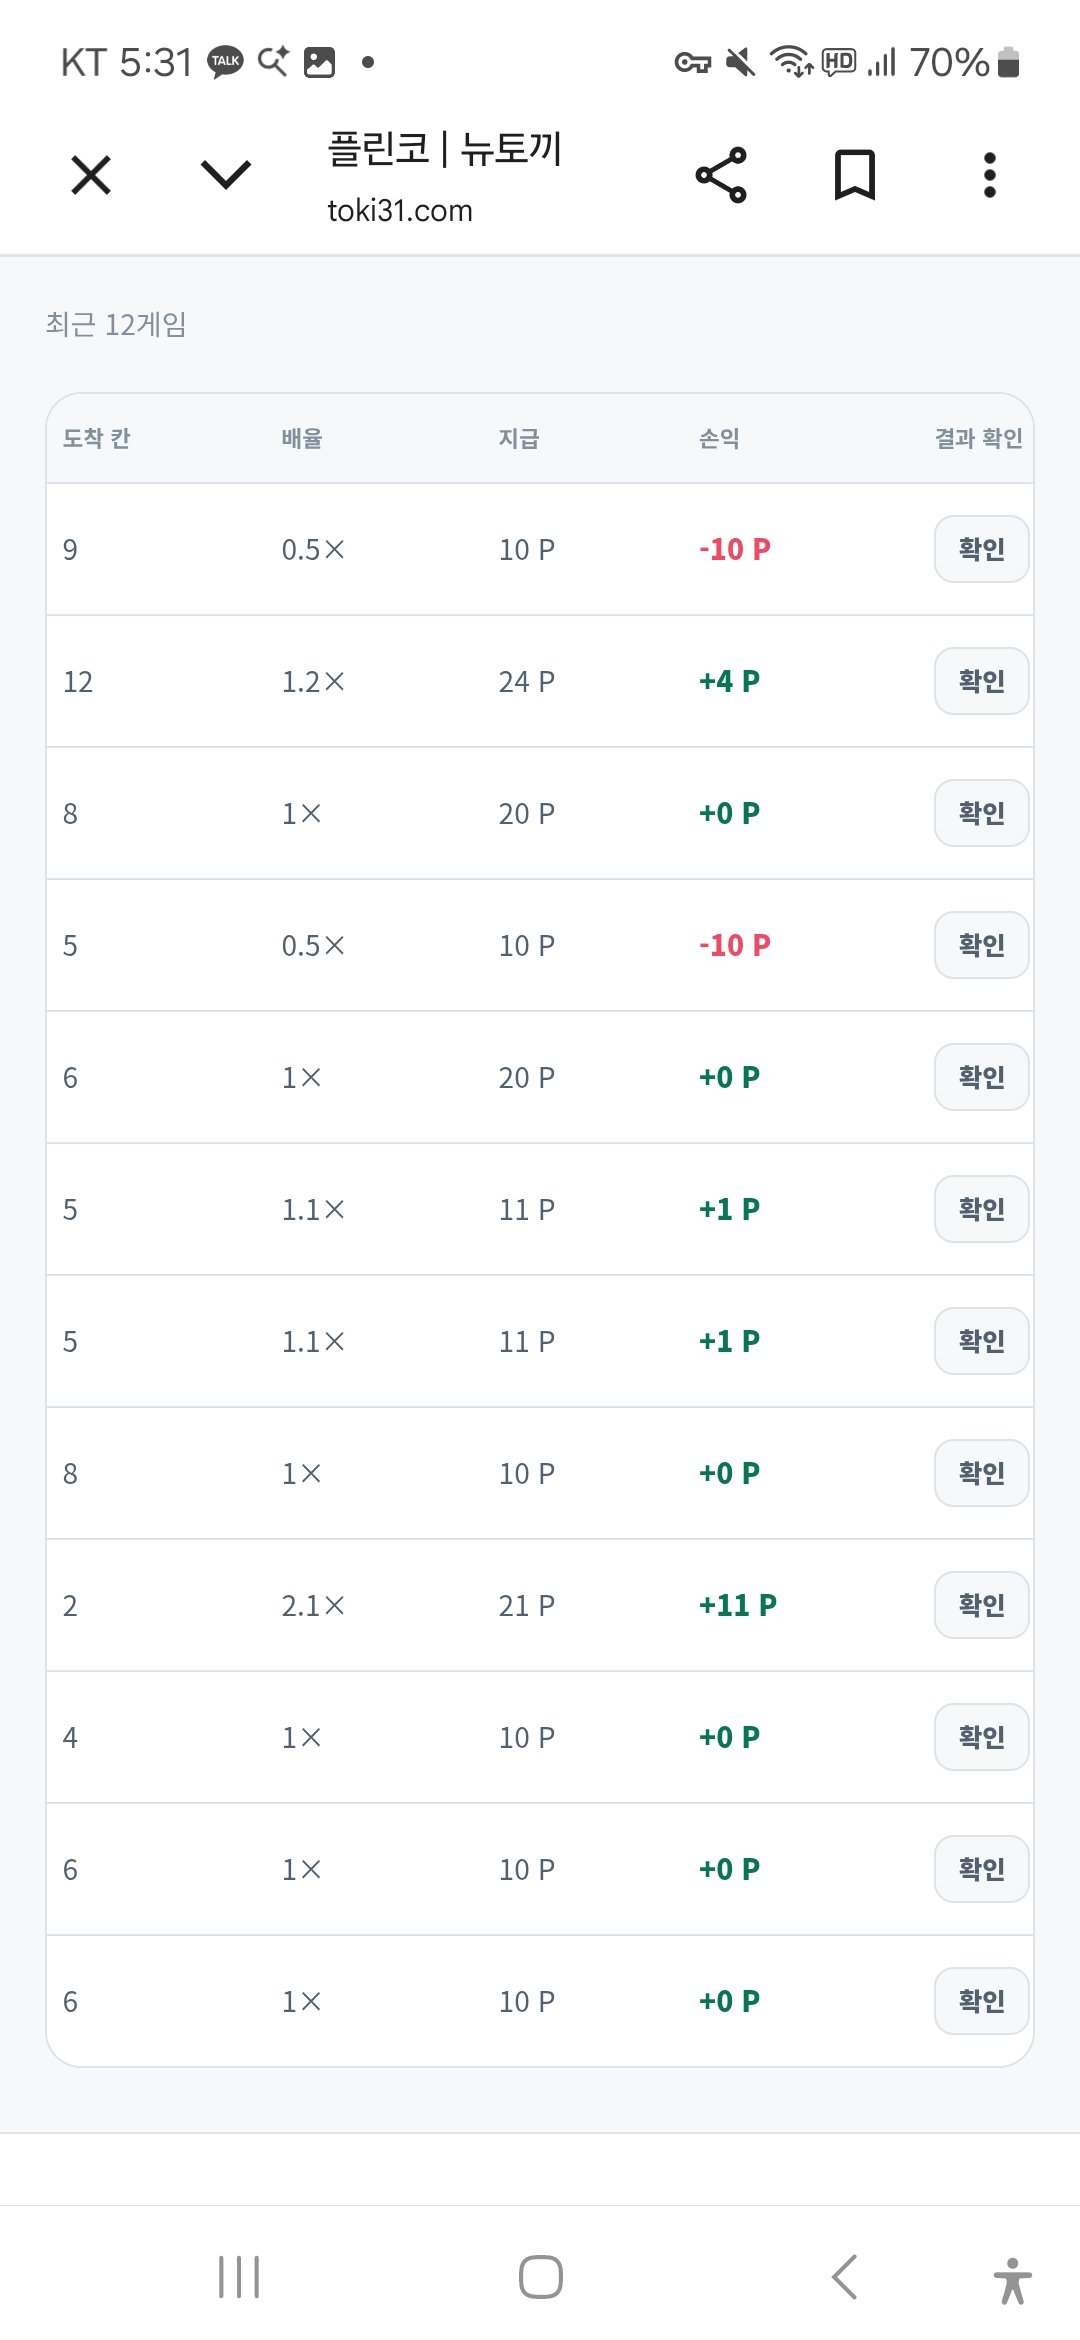Viewport: 1080px width, 2340px height.
Task: Open the accessibility shortcut figure icon
Action: pos(1012,2280)
